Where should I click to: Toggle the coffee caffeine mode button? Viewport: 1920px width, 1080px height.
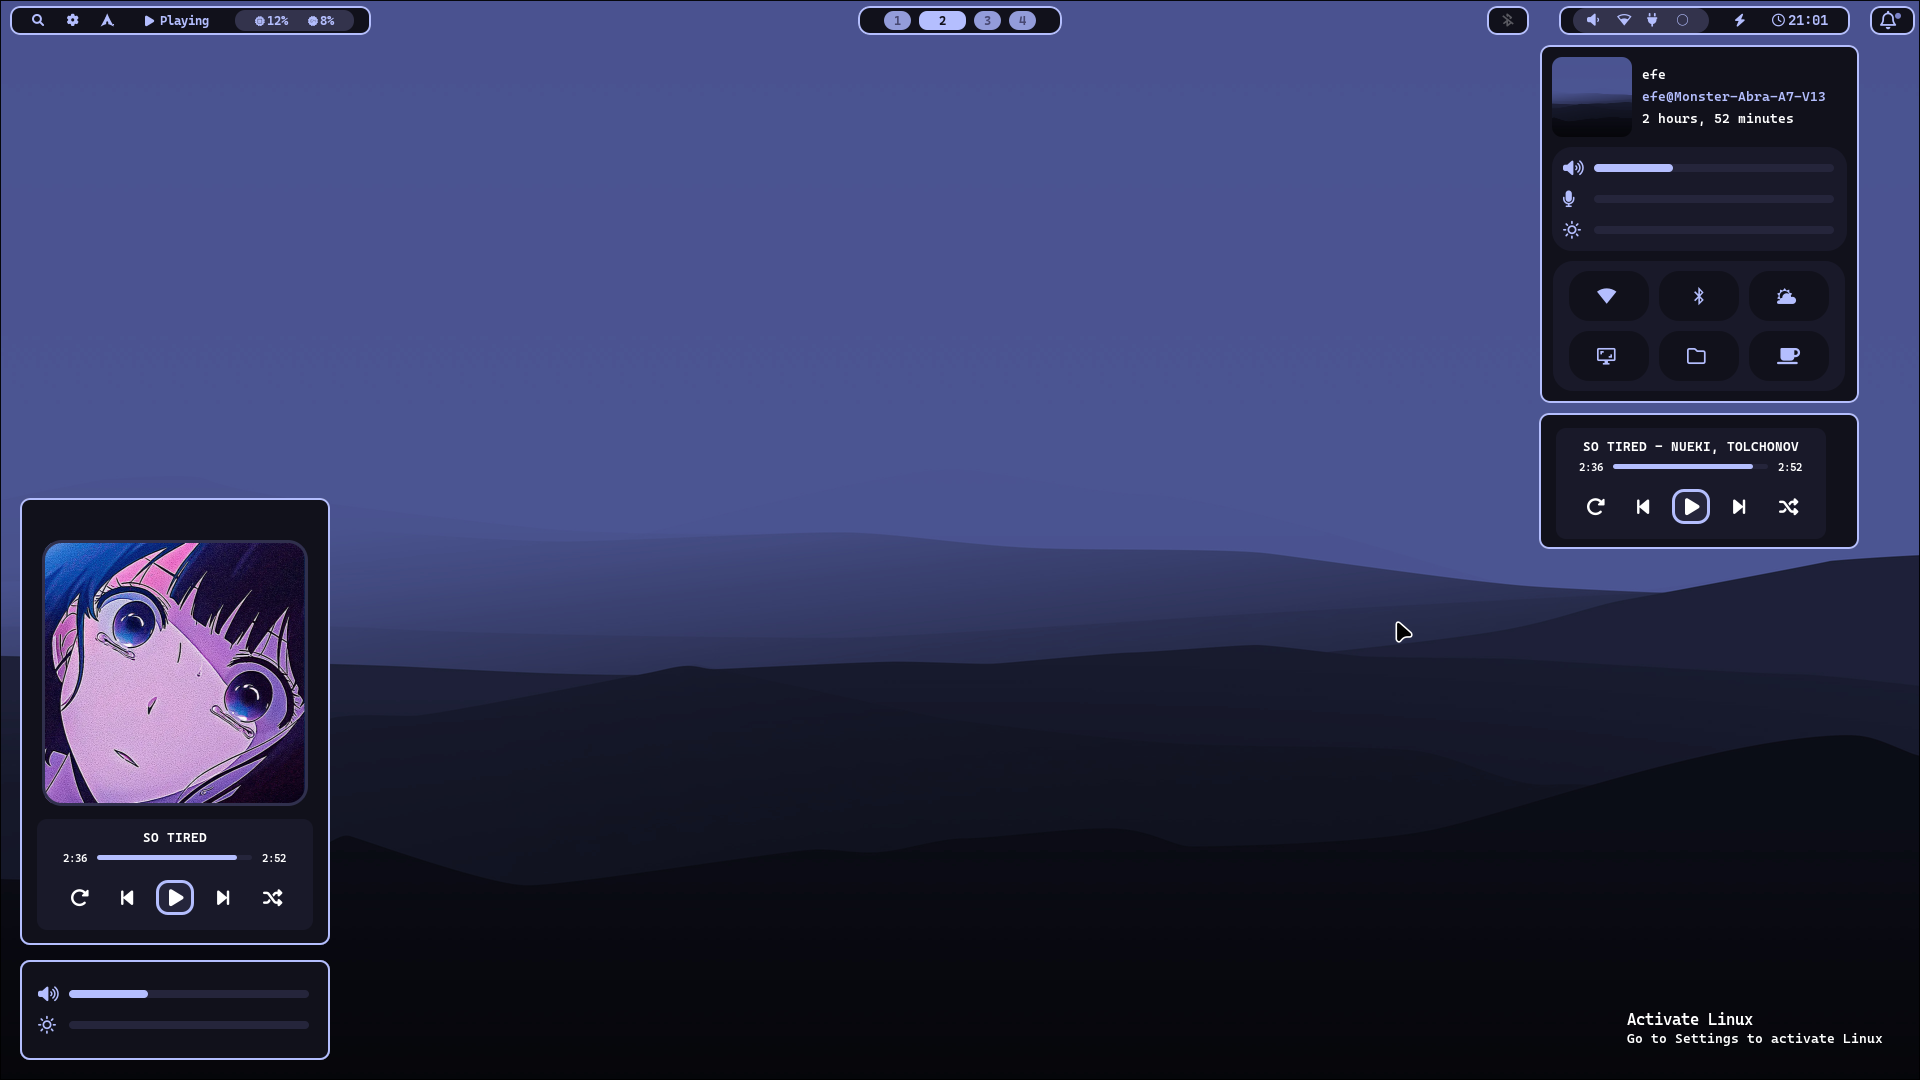tap(1788, 356)
